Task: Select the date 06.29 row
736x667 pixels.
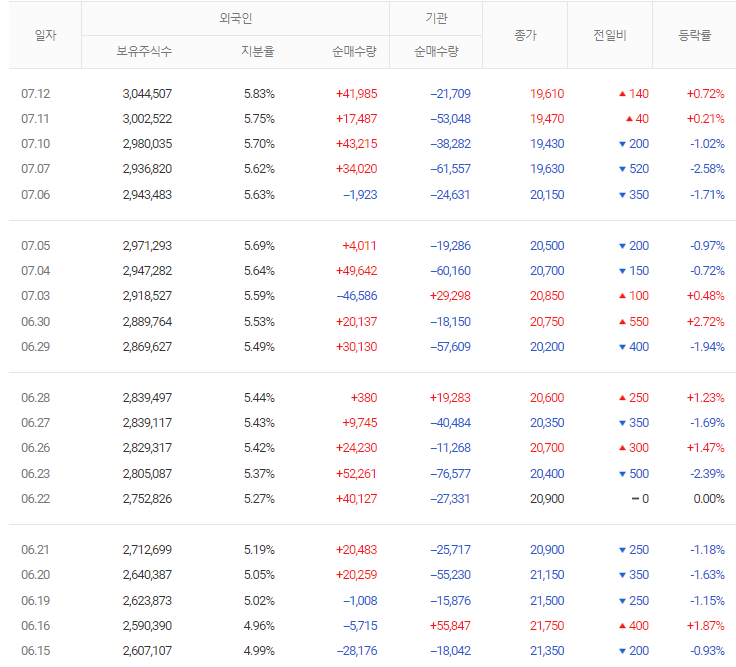Action: pyautogui.click(x=36, y=347)
